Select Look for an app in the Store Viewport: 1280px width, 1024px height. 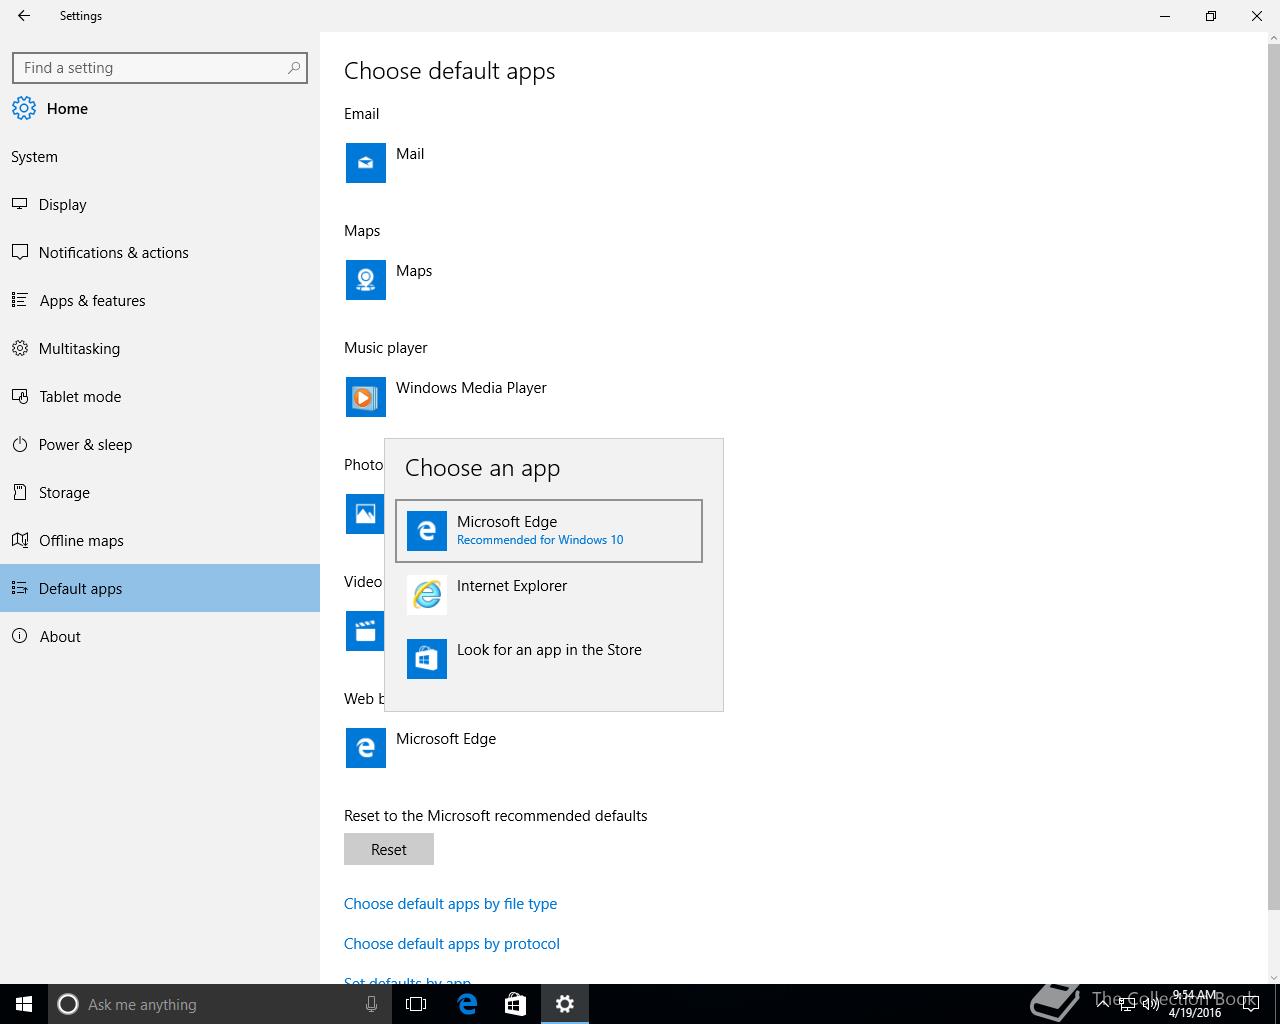[x=549, y=659]
